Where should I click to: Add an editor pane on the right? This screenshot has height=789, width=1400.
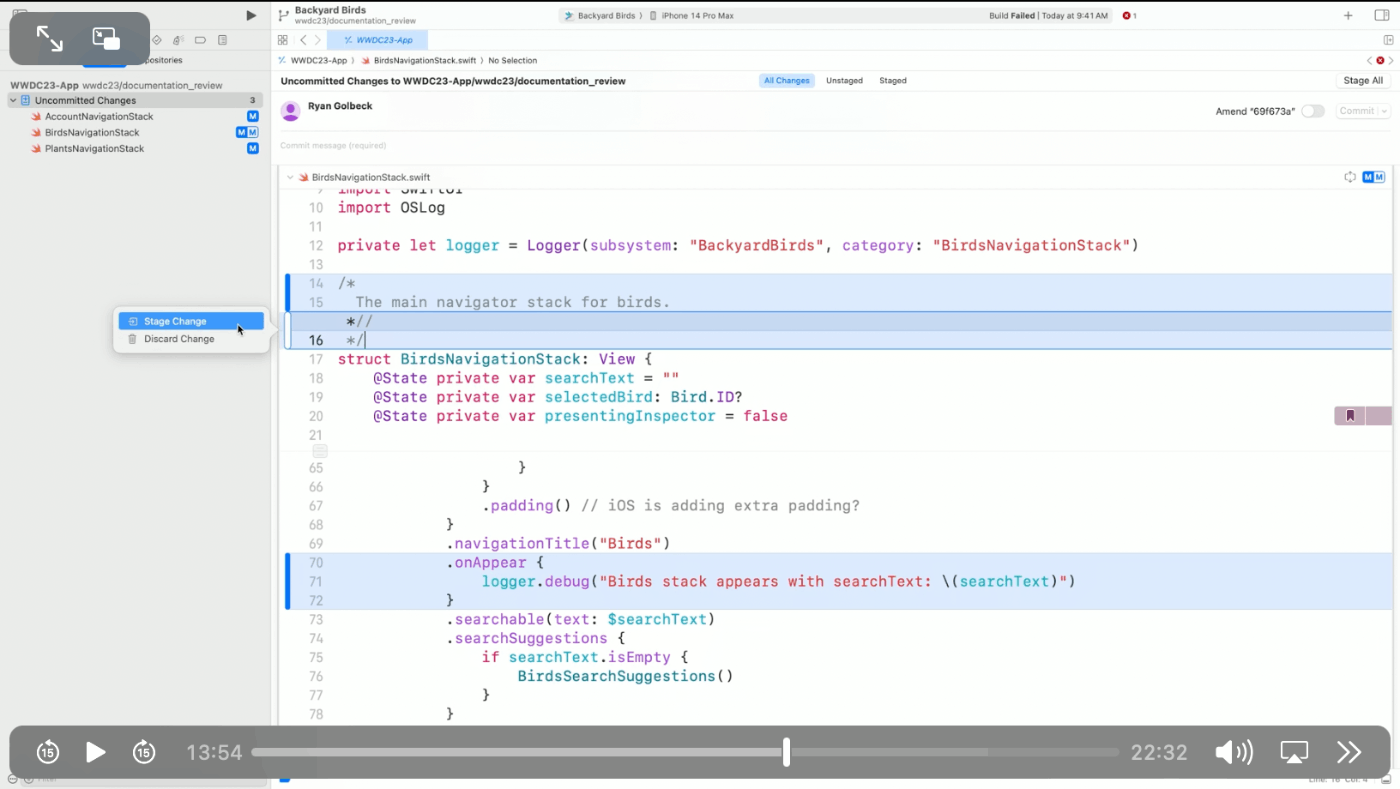(x=1388, y=40)
